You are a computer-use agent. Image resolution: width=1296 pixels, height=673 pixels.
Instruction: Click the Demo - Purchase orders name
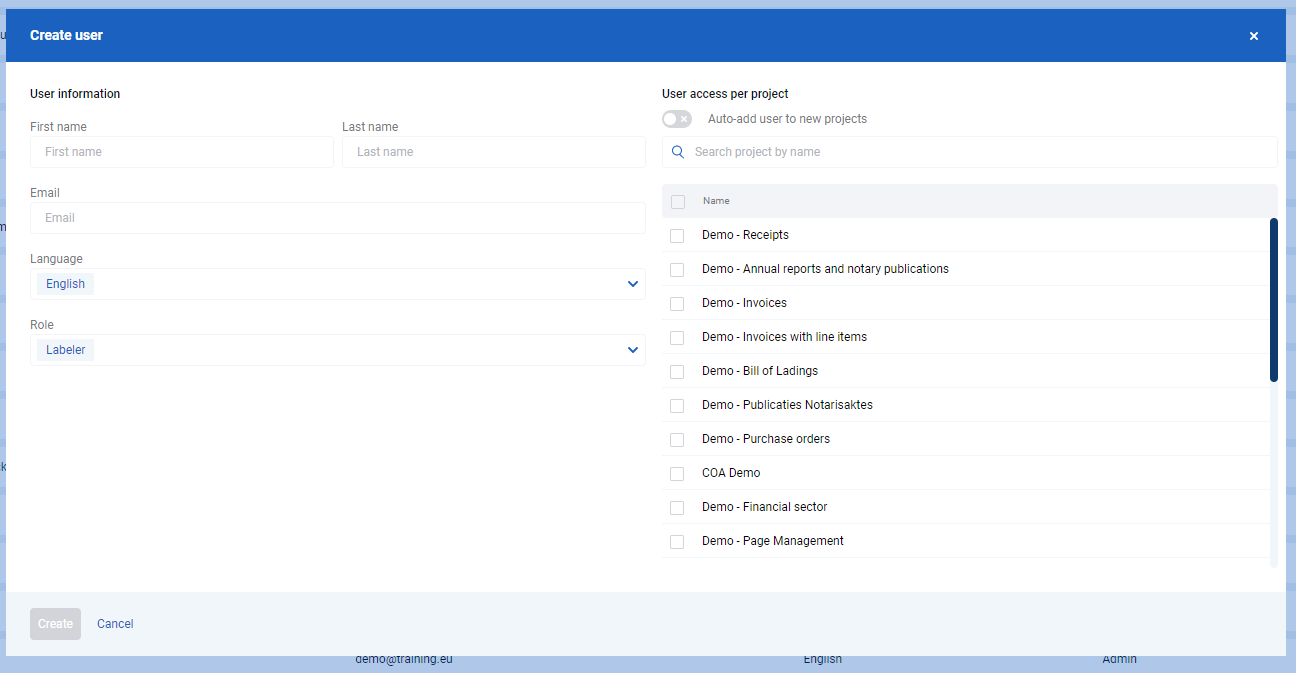click(766, 439)
